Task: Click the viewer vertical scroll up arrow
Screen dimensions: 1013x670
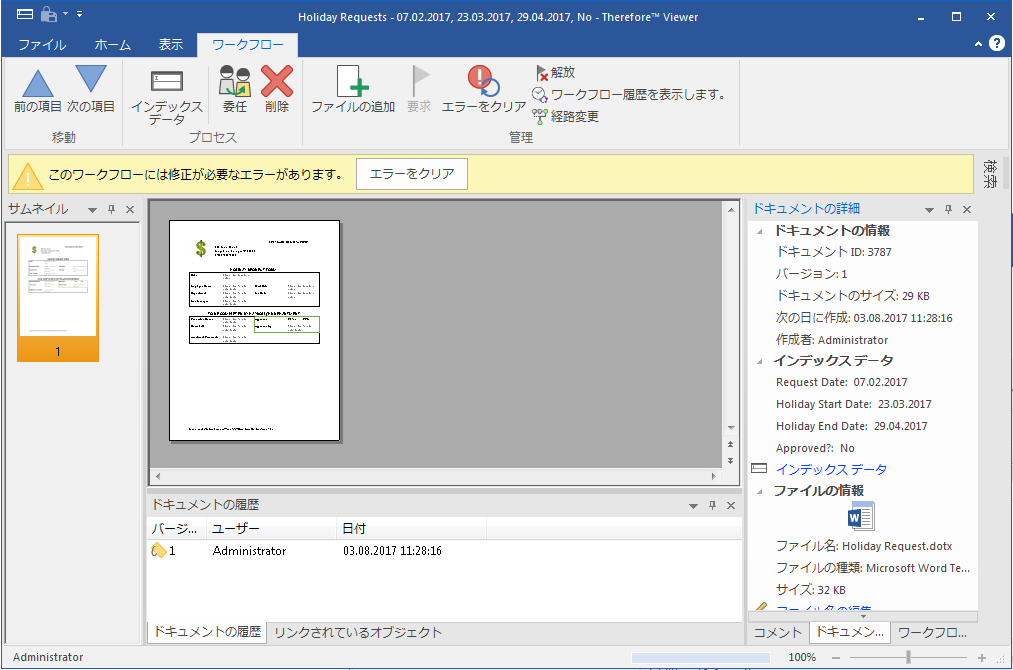Action: pyautogui.click(x=731, y=210)
